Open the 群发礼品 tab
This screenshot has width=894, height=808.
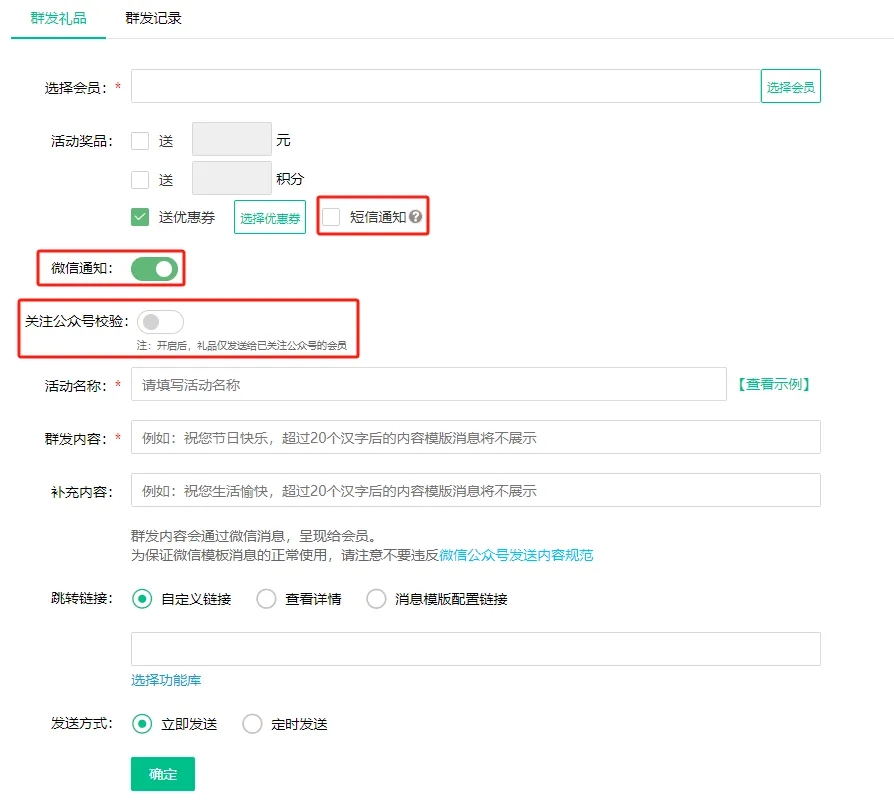point(58,18)
